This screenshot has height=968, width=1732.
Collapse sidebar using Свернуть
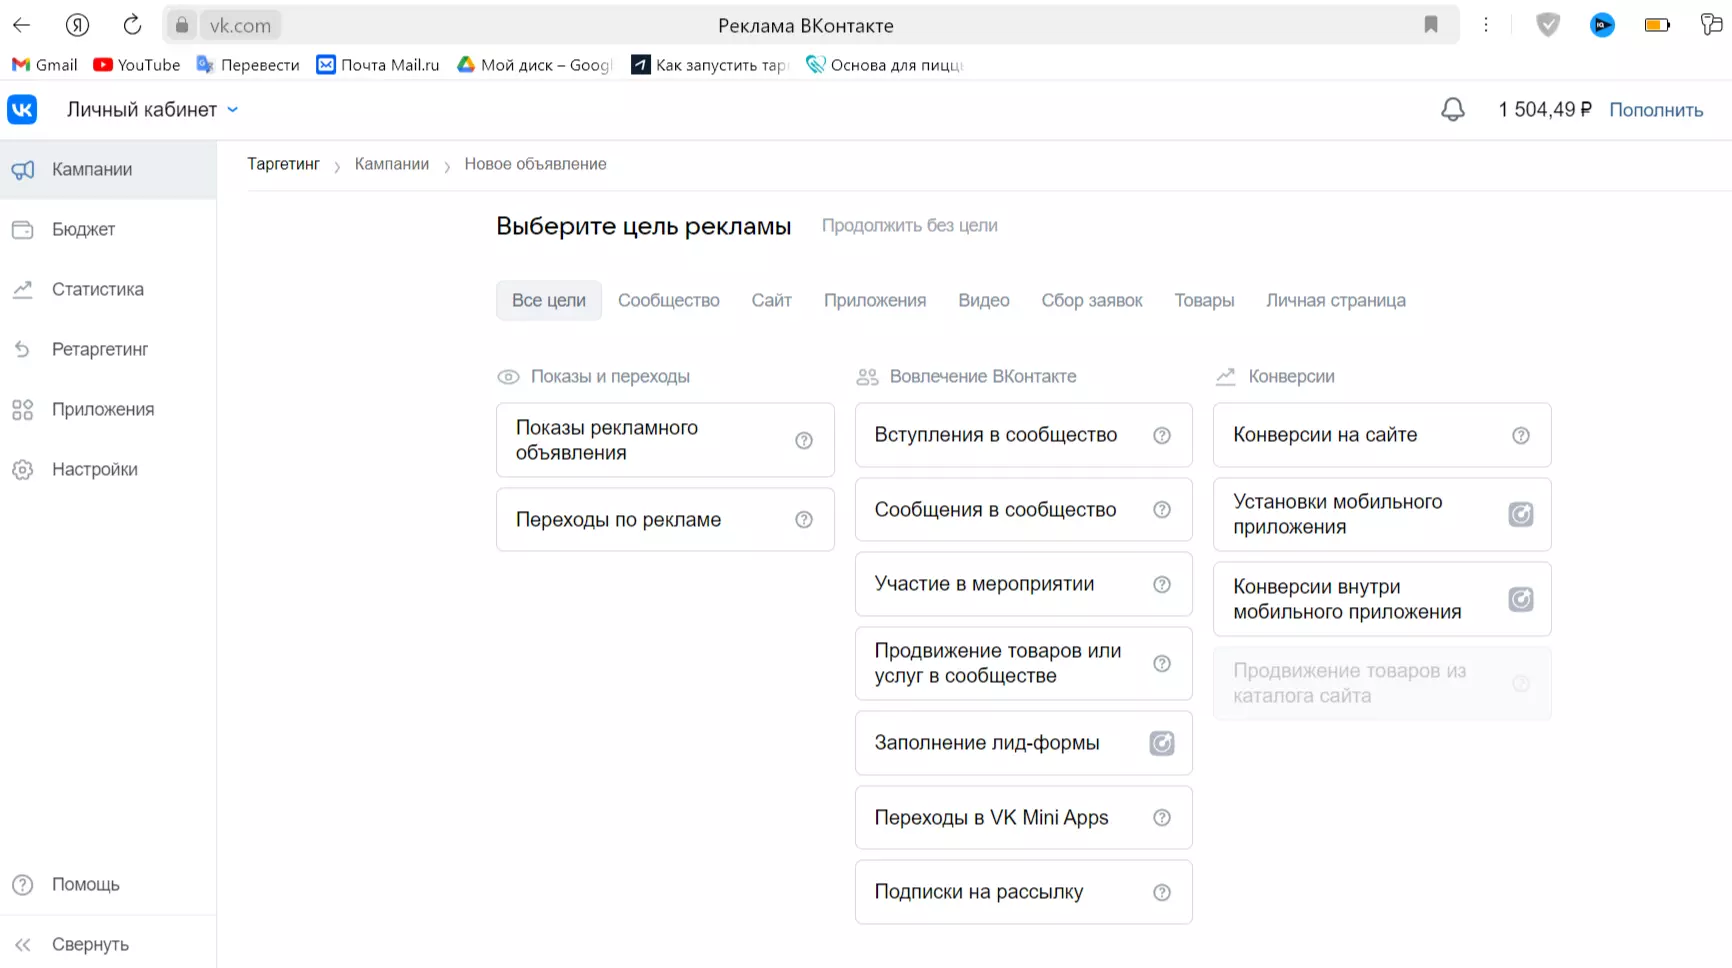89,944
